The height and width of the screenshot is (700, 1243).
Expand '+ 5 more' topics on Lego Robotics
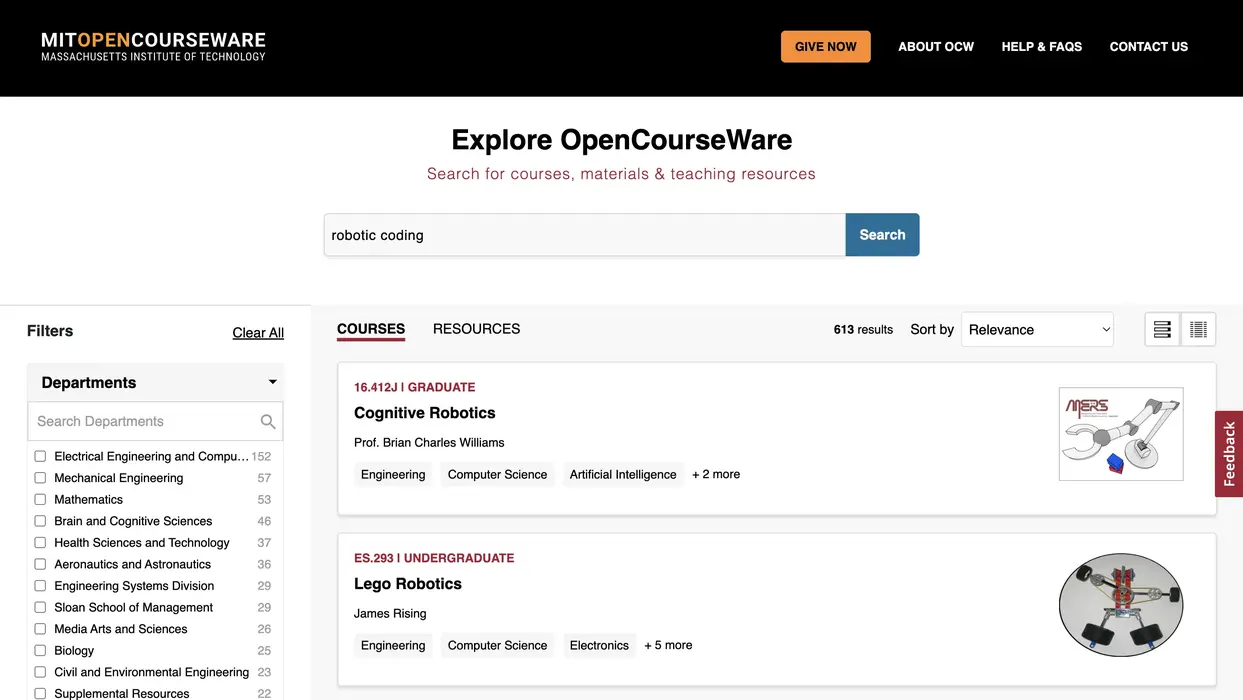point(668,646)
